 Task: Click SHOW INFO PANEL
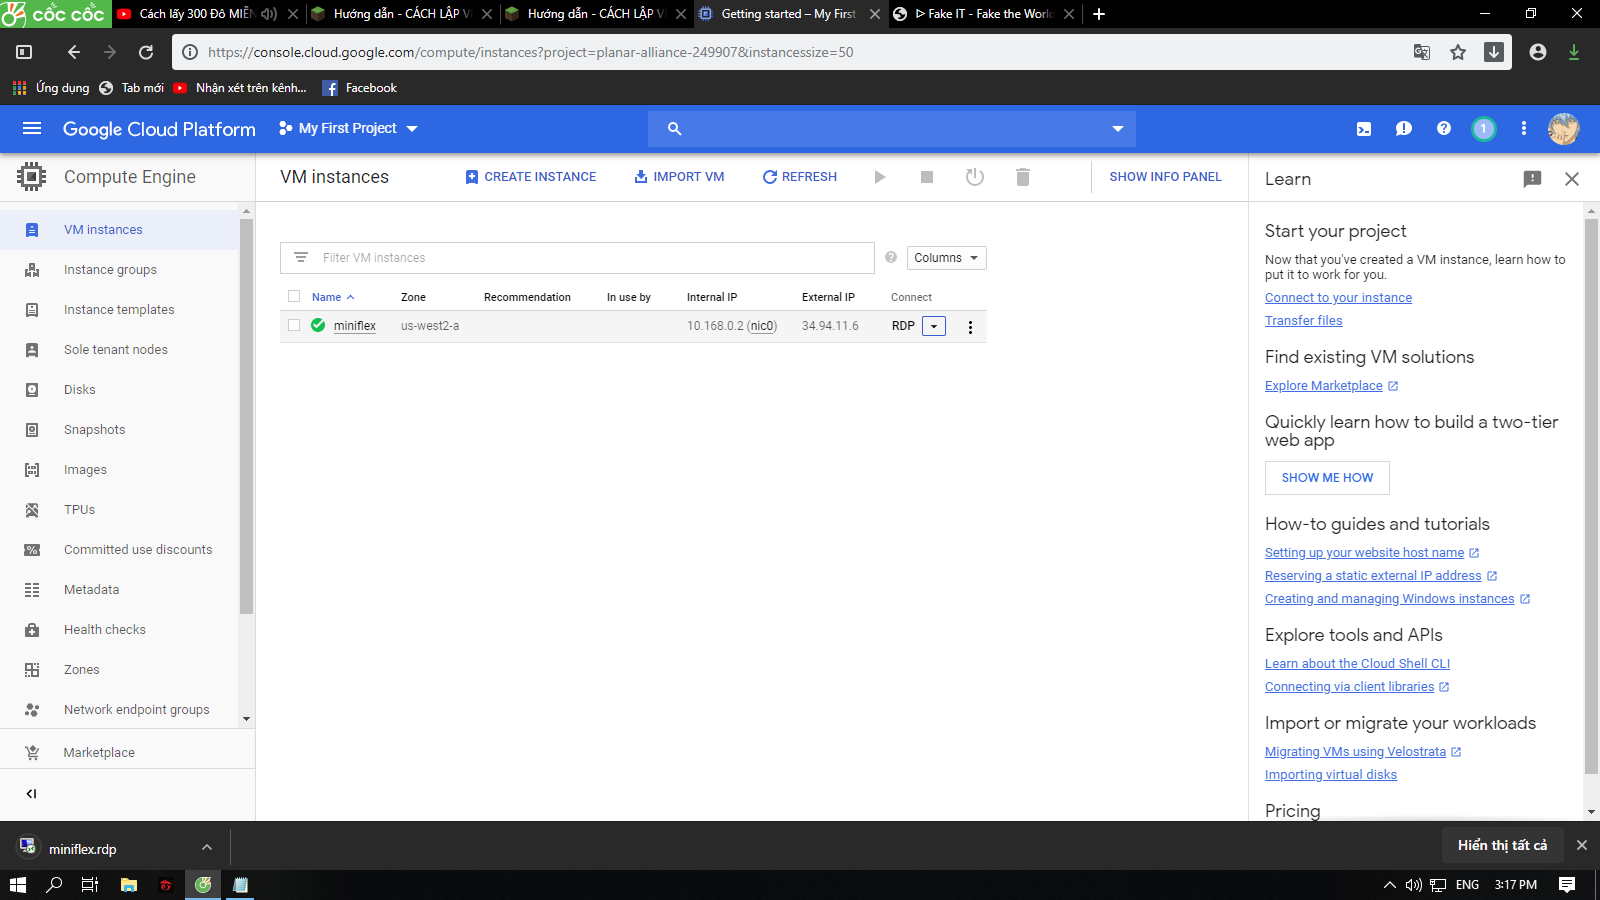pos(1165,177)
